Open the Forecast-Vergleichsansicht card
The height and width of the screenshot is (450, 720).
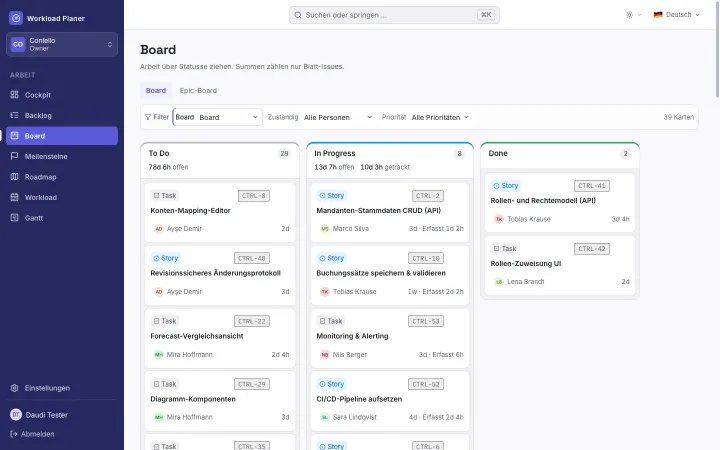pyautogui.click(x=220, y=338)
